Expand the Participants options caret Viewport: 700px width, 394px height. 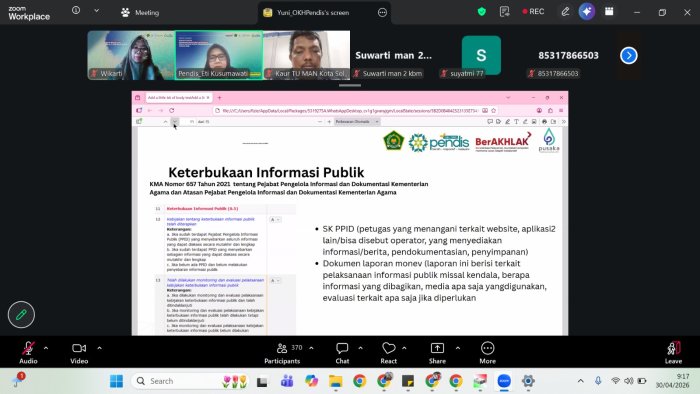coord(311,348)
